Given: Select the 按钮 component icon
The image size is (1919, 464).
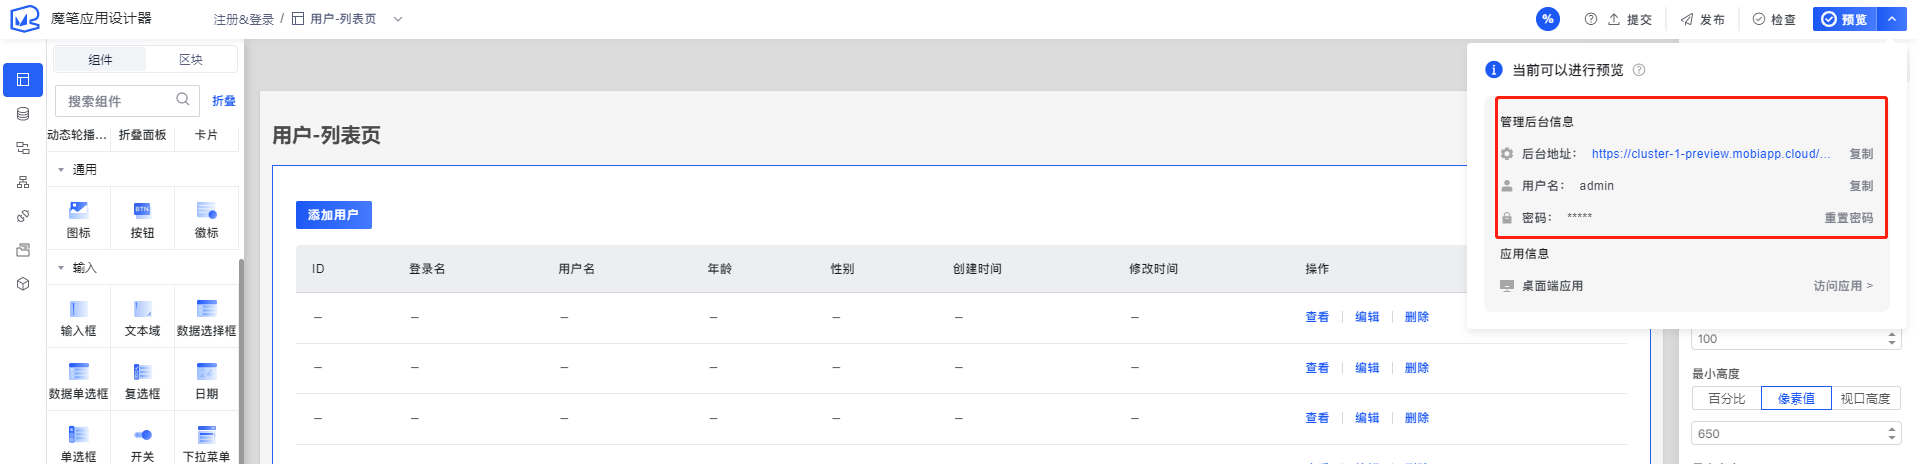Looking at the screenshot, I should 142,210.
